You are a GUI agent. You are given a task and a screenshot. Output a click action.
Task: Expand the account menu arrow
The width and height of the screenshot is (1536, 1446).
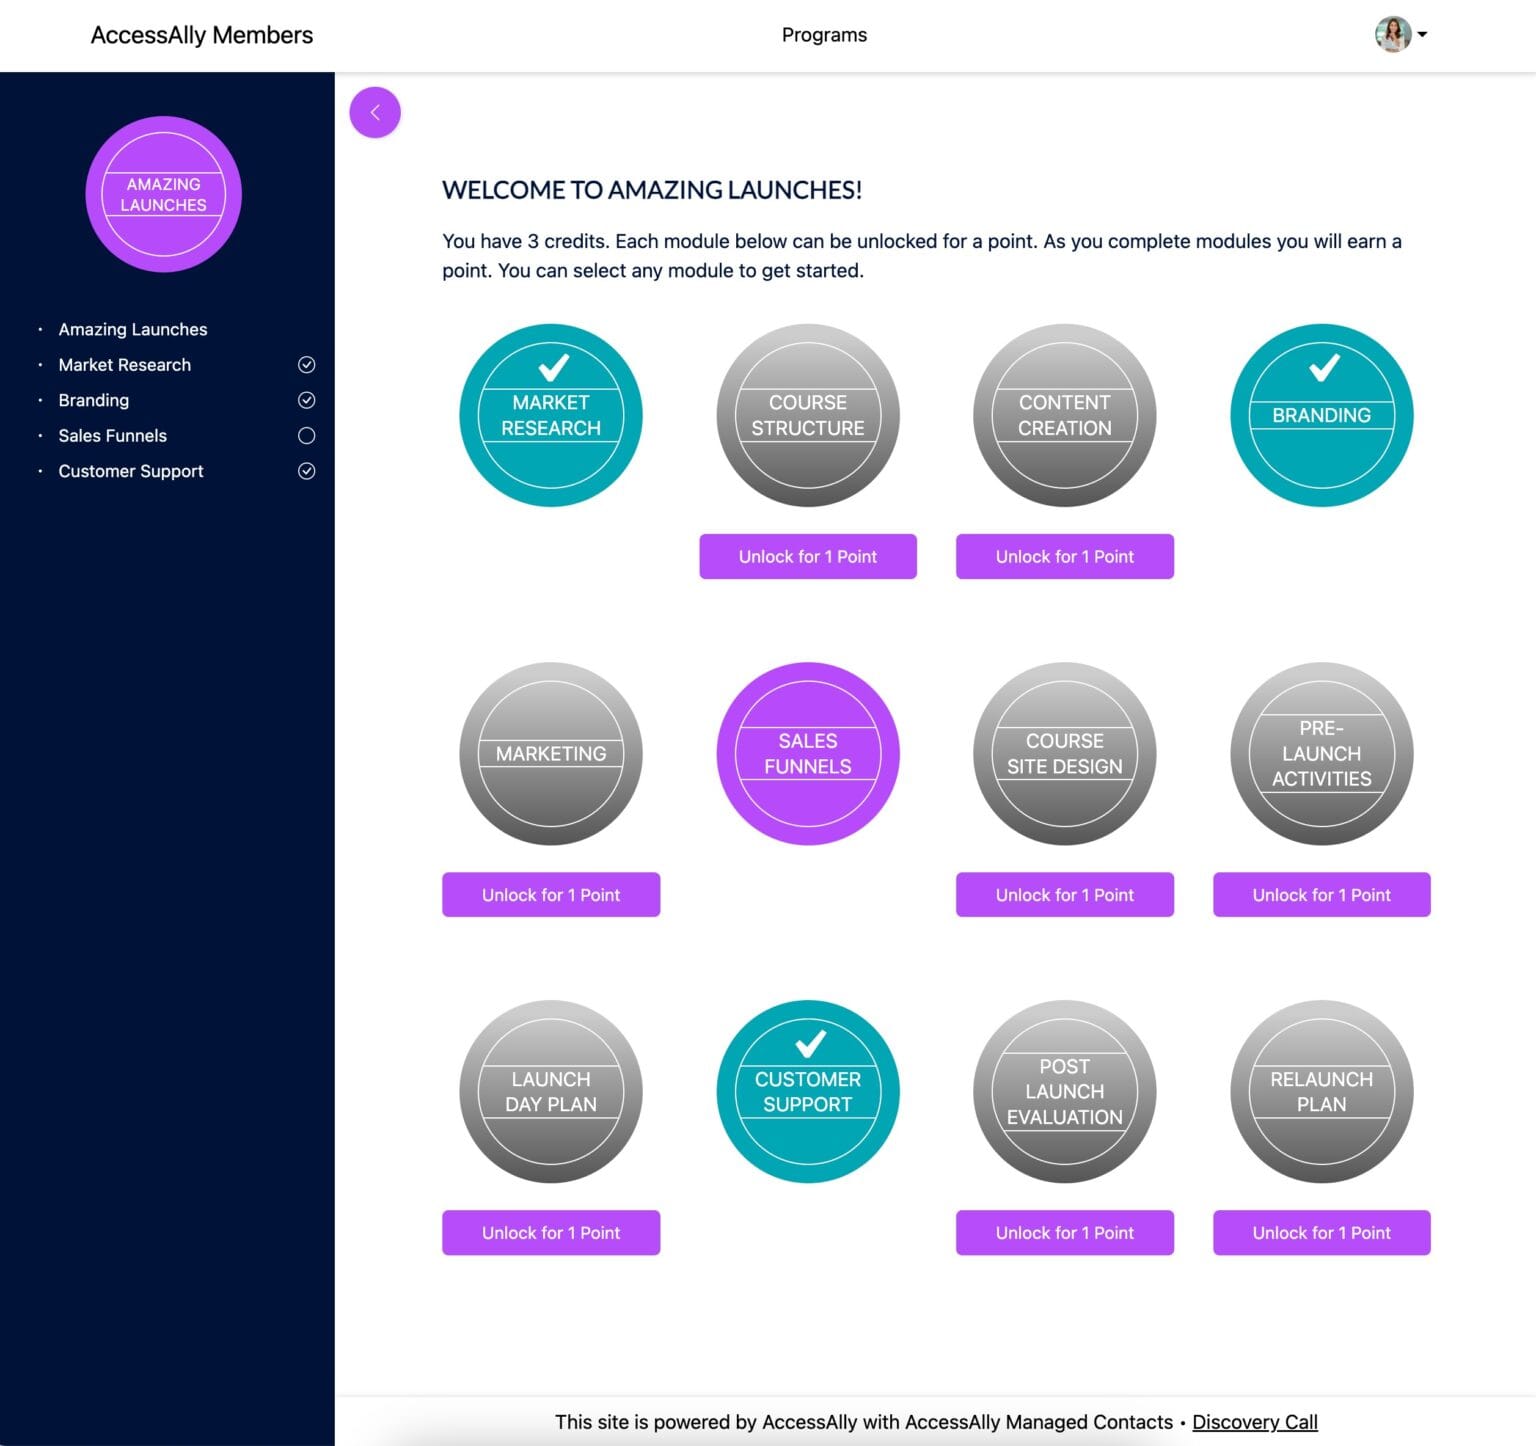coord(1423,35)
